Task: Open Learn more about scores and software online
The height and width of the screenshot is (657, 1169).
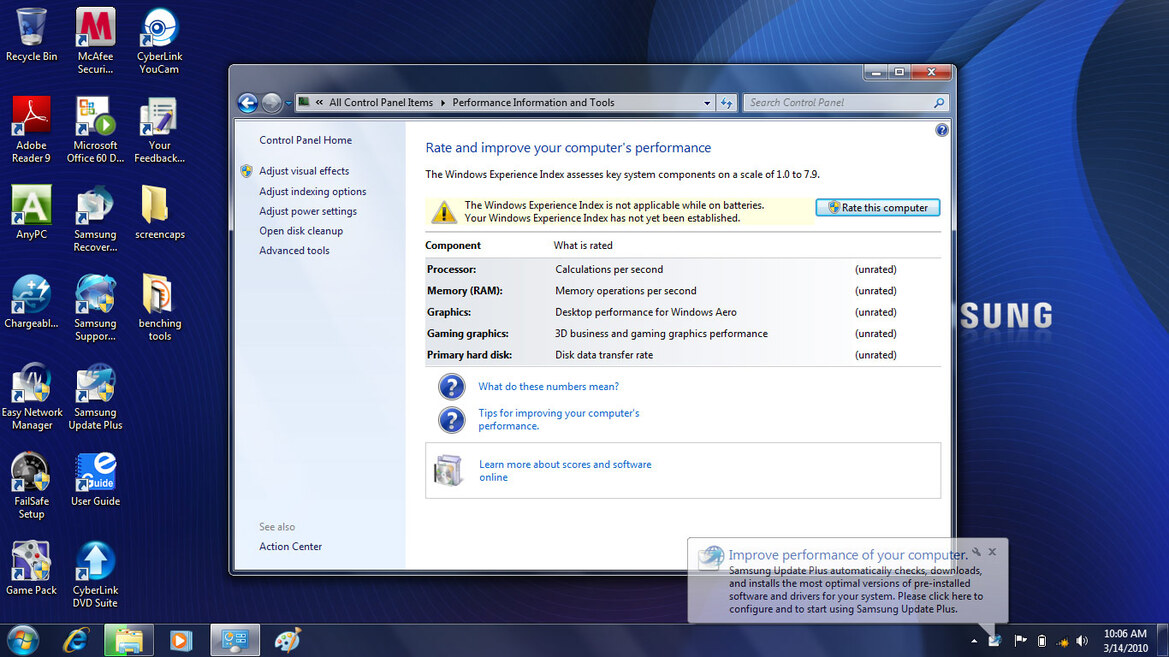Action: [x=564, y=471]
